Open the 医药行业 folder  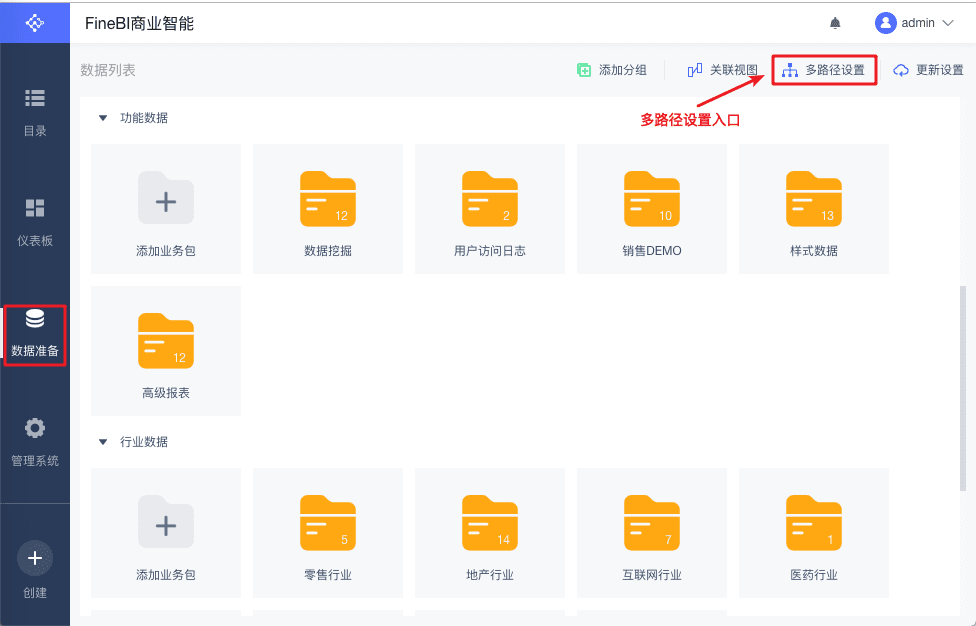tap(814, 533)
